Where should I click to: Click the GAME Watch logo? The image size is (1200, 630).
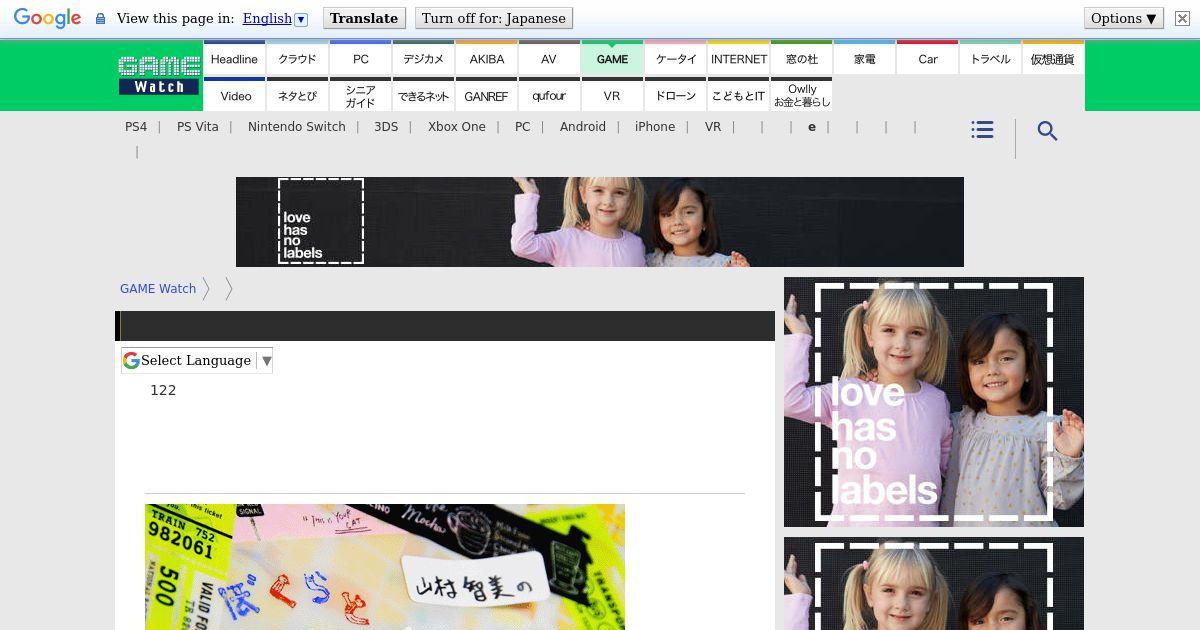(159, 76)
